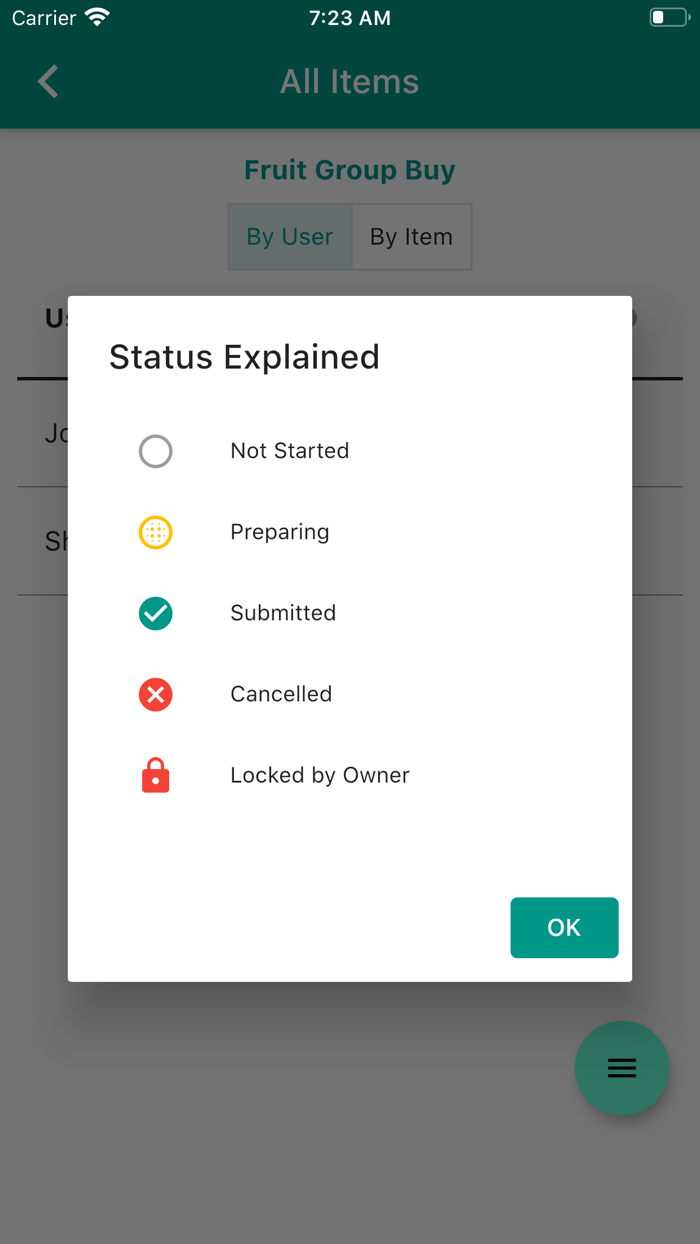This screenshot has height=1244, width=700.
Task: Click the grey Not Started circle icon
Action: pyautogui.click(x=156, y=452)
